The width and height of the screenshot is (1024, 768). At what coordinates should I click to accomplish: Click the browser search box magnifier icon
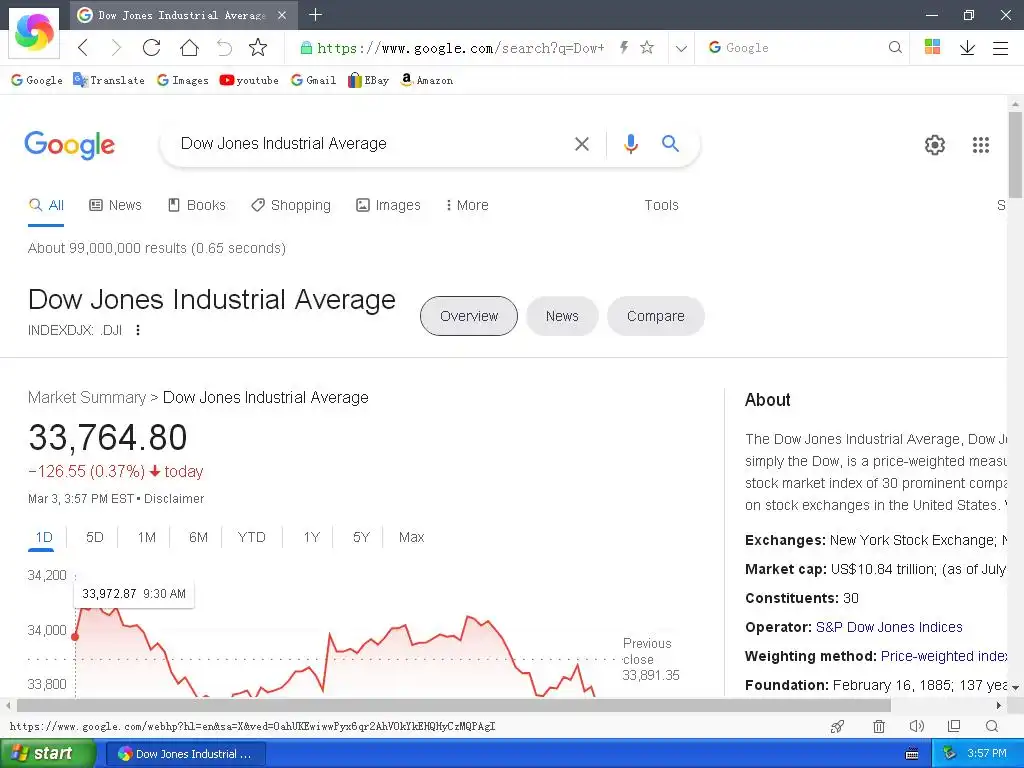[x=895, y=47]
